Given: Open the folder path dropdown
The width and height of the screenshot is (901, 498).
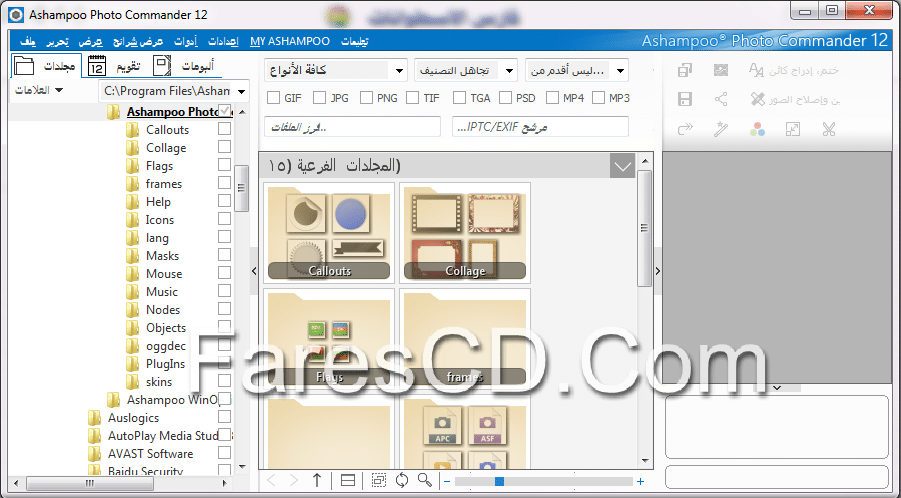Looking at the screenshot, I should 241,91.
